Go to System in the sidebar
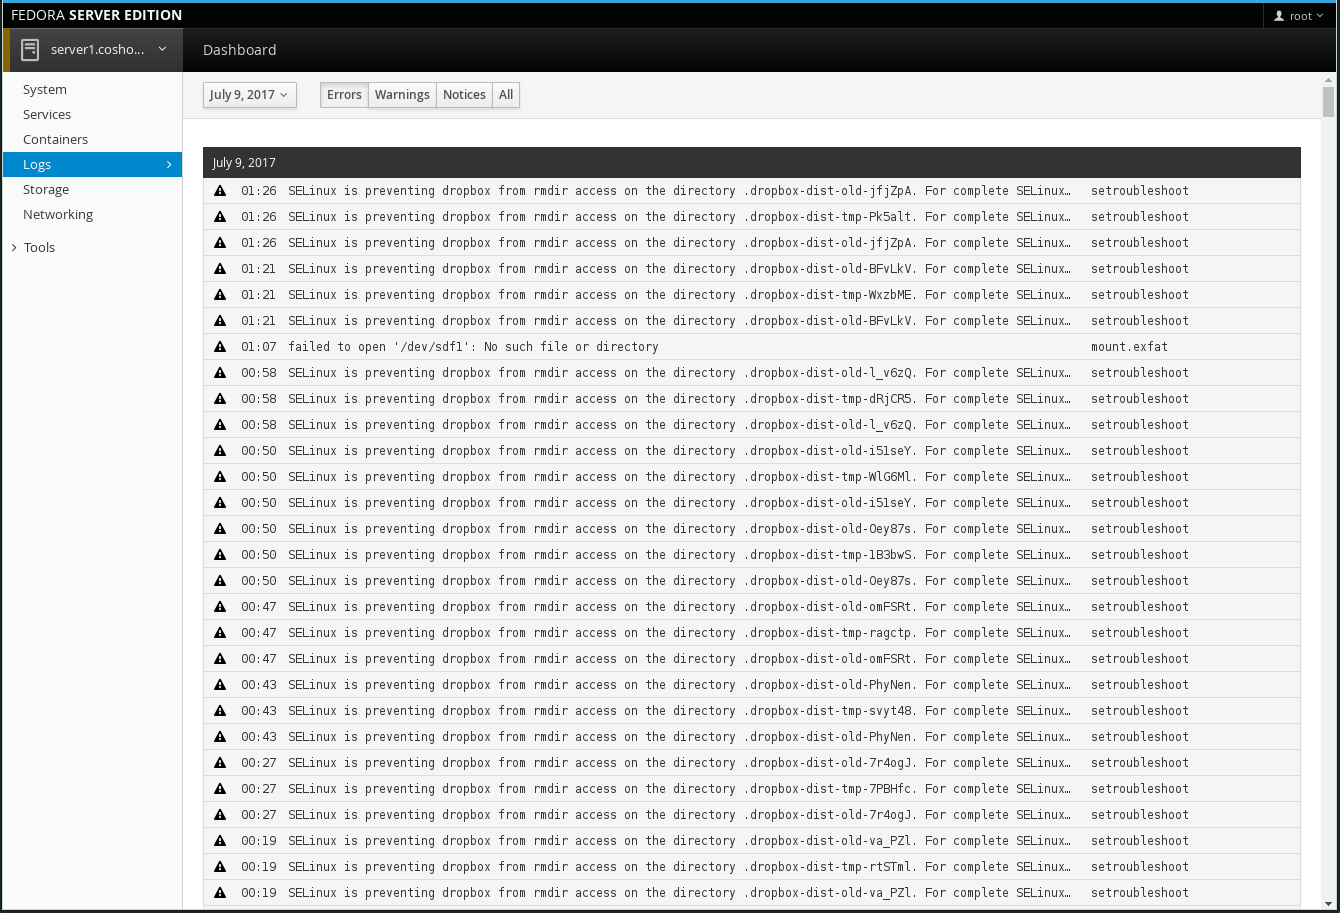The image size is (1340, 913). [45, 89]
